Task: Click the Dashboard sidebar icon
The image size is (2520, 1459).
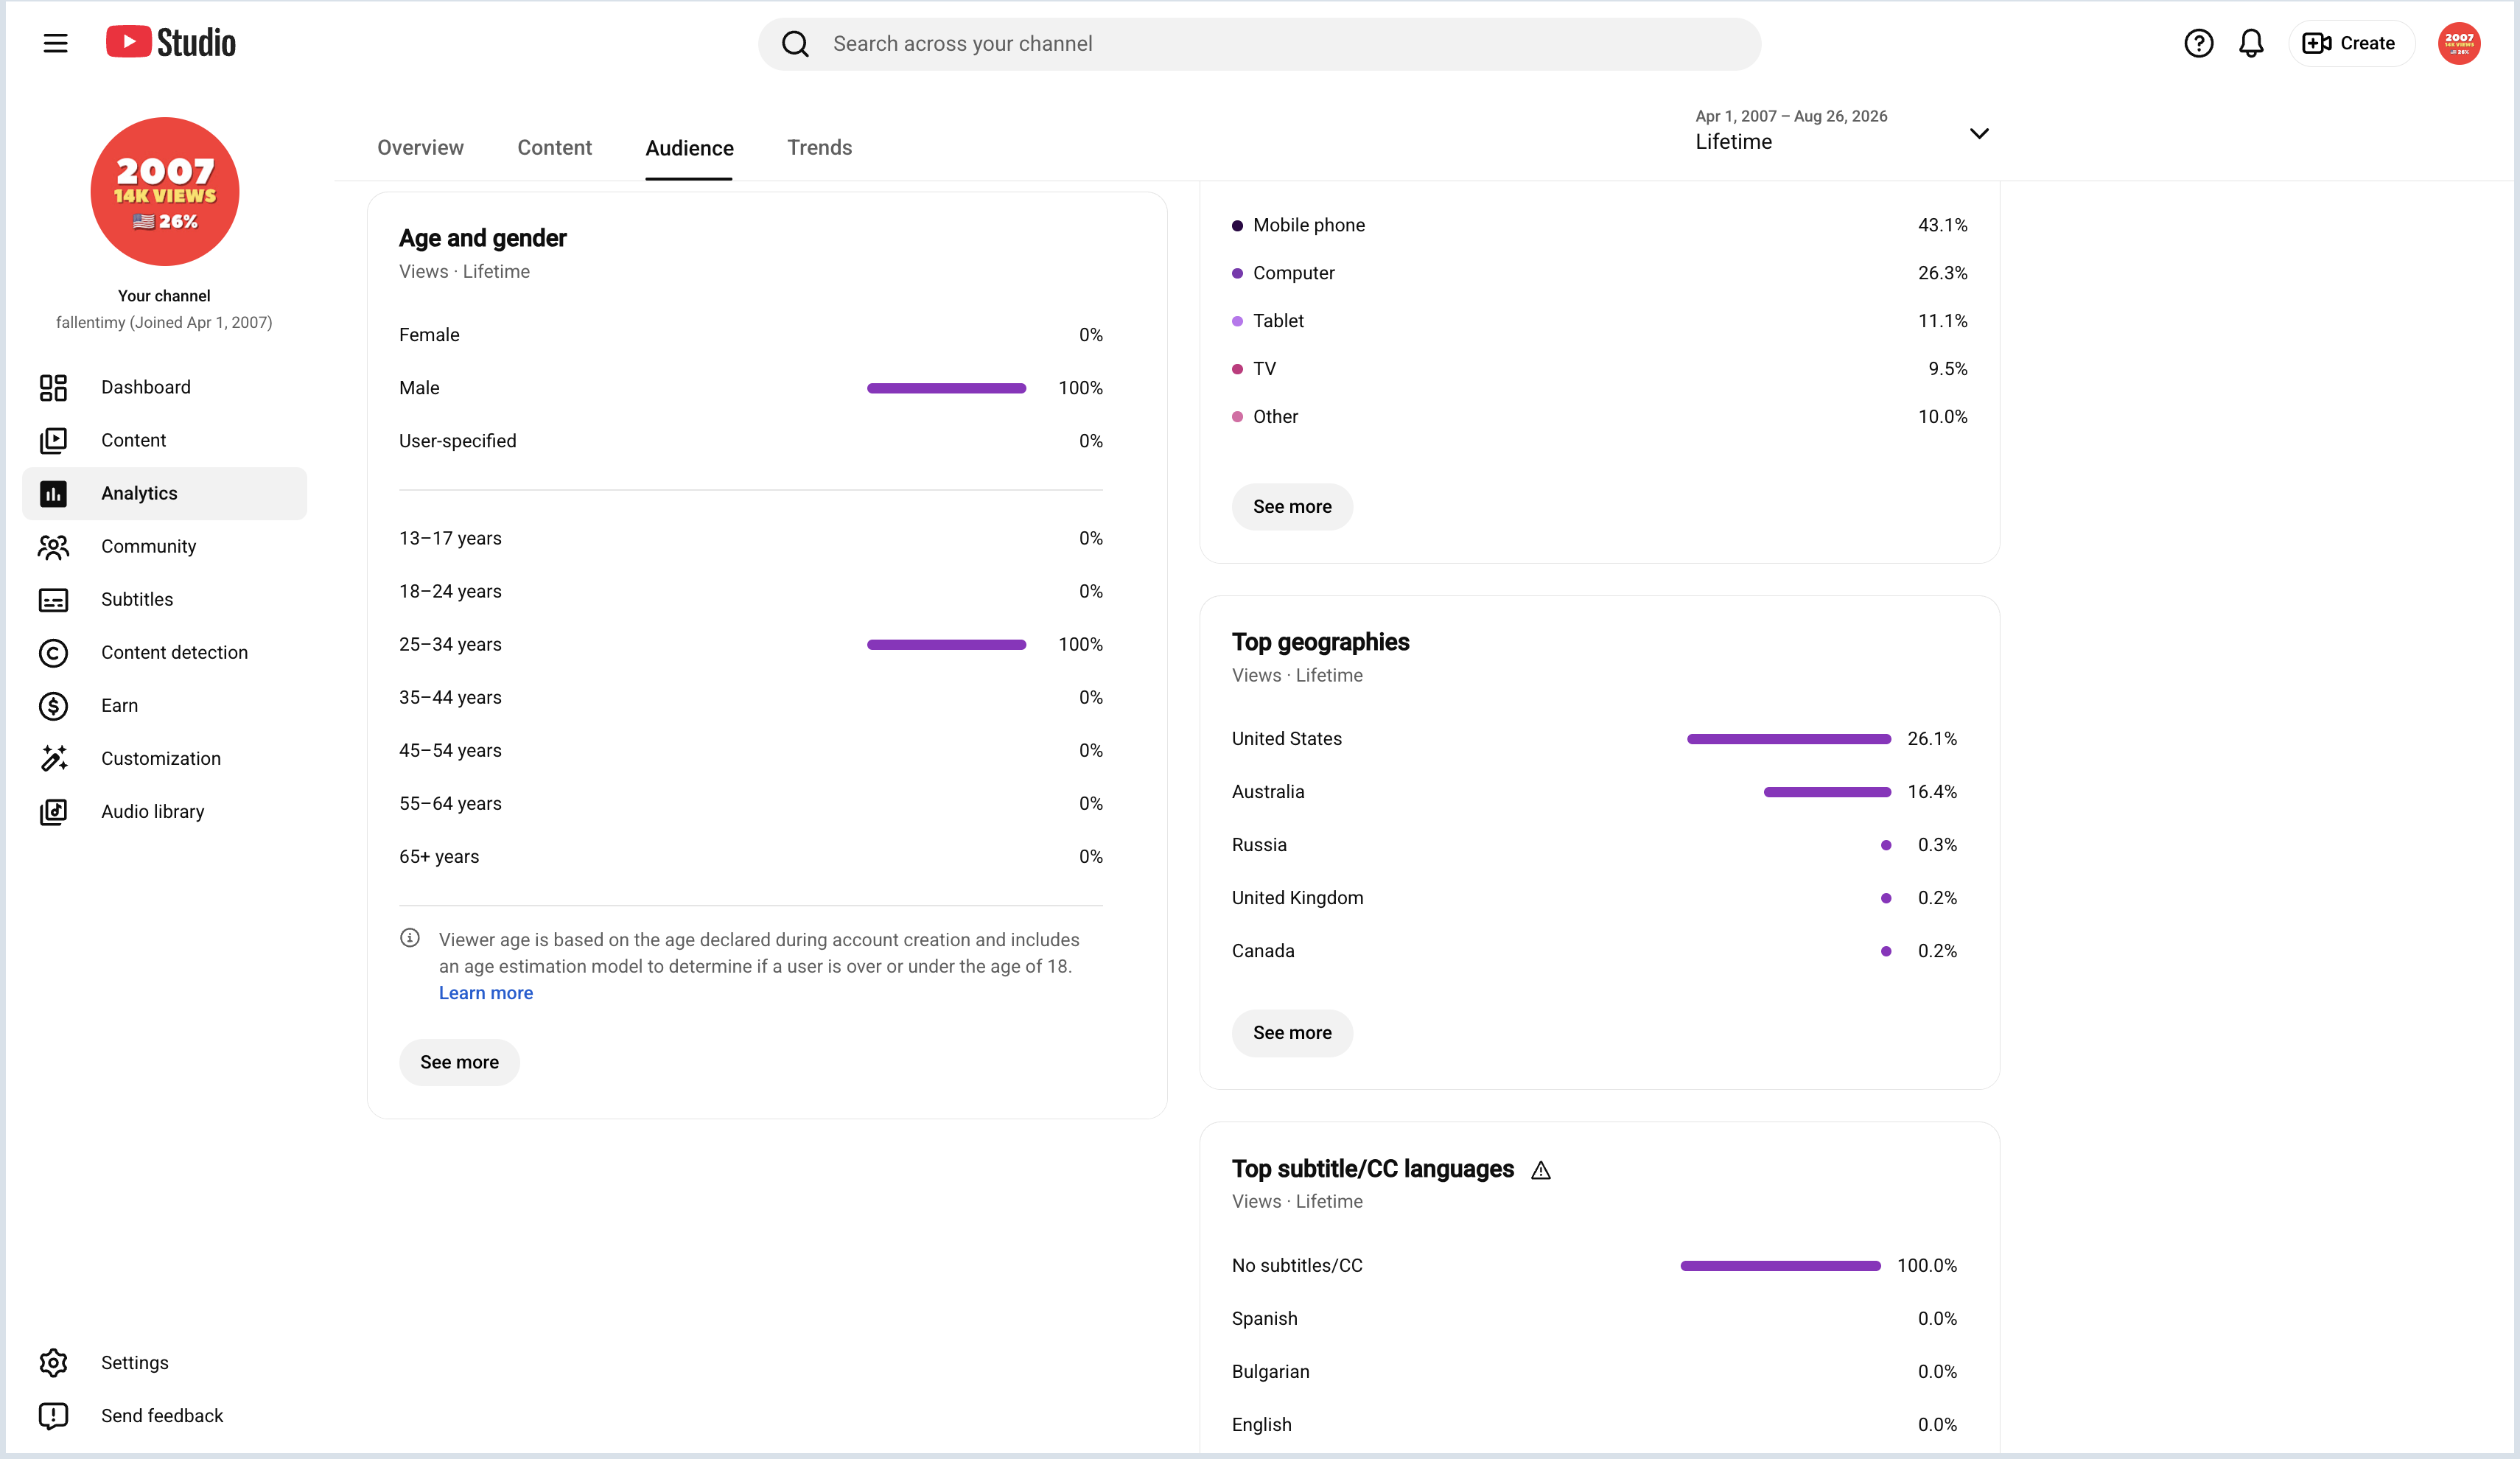Action: pyautogui.click(x=53, y=387)
